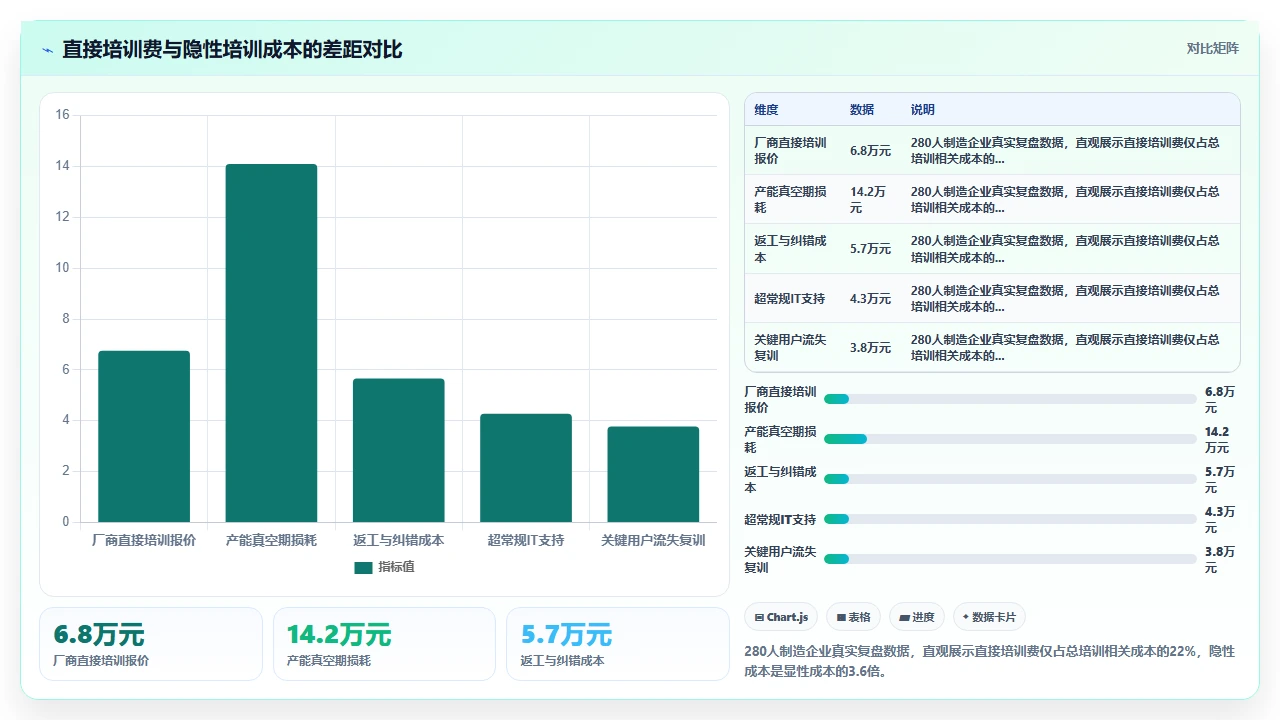
Task: Select table cell 厂商直接培训报价
Action: (791, 150)
